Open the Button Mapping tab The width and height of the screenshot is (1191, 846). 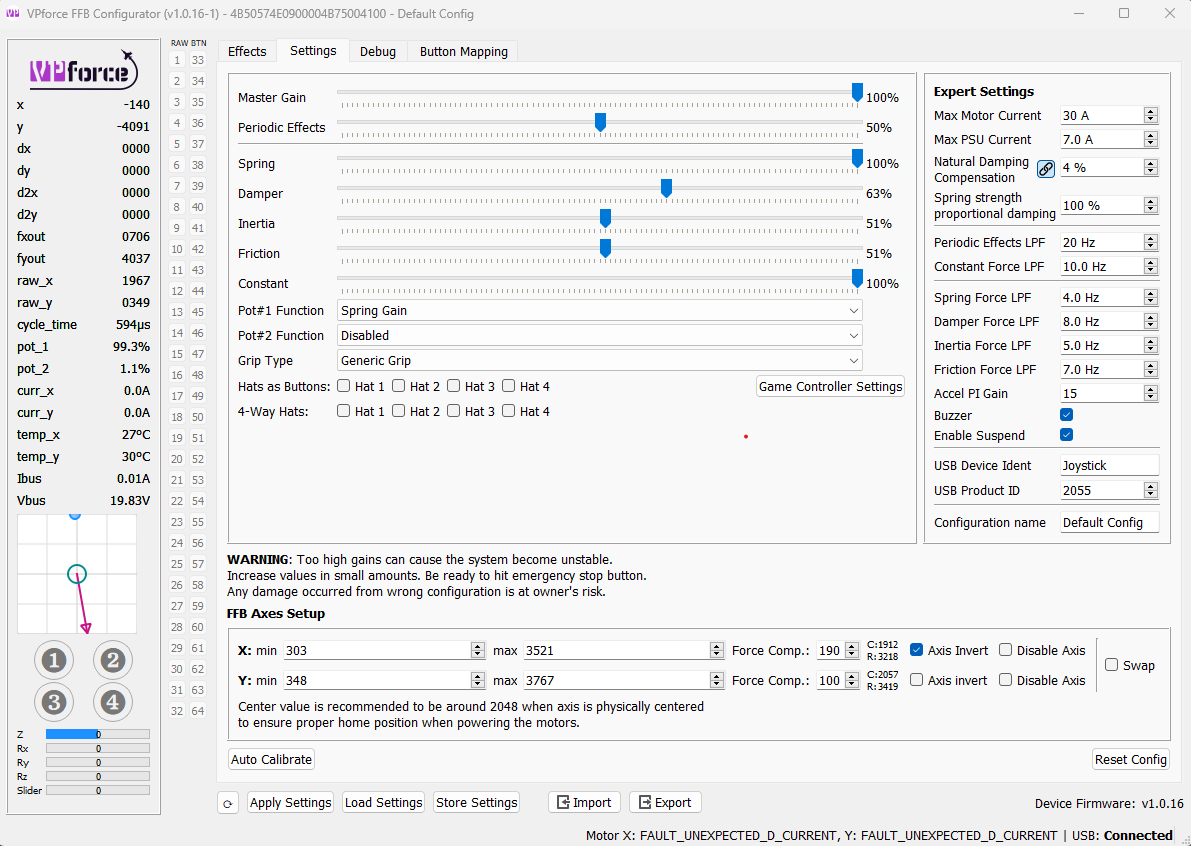point(463,51)
